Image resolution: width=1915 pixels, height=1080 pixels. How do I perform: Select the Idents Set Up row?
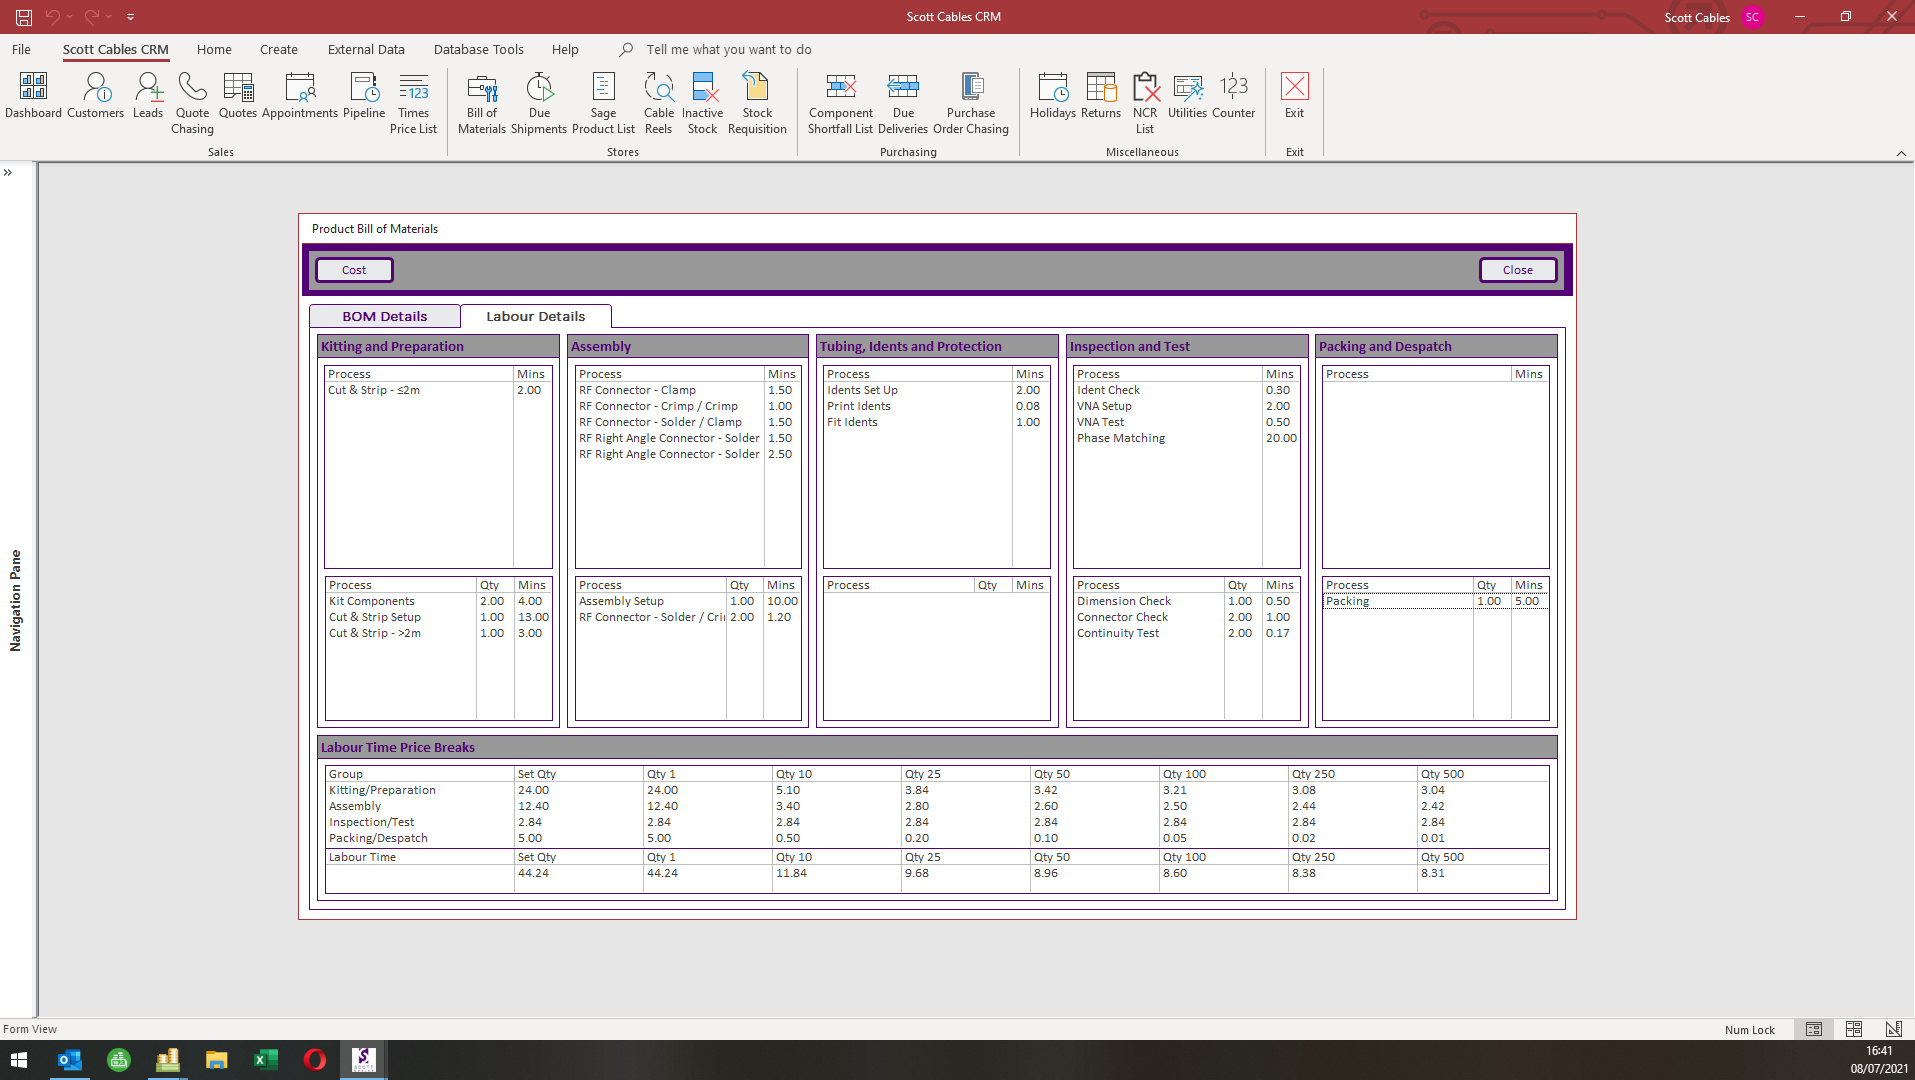coord(936,390)
